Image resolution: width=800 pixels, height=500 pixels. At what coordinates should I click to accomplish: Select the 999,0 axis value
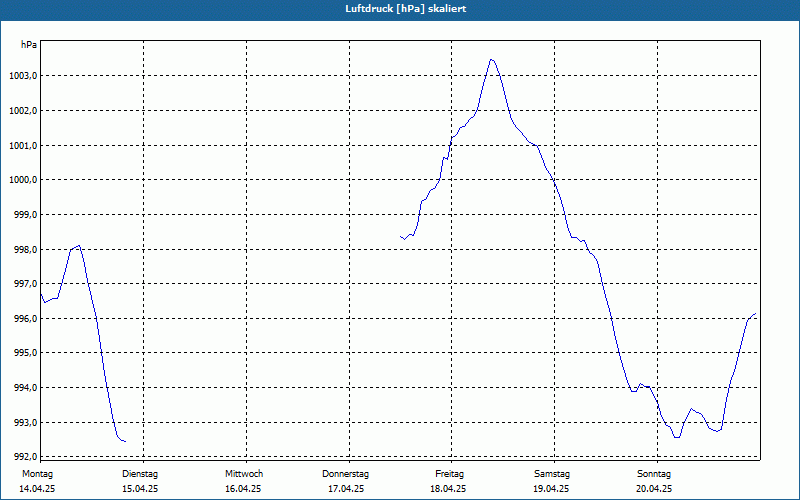pyautogui.click(x=25, y=215)
